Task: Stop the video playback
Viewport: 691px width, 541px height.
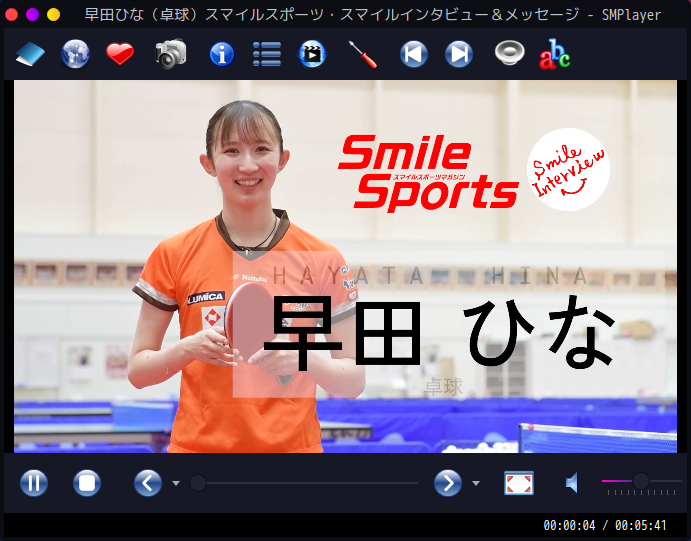Action: pos(87,483)
